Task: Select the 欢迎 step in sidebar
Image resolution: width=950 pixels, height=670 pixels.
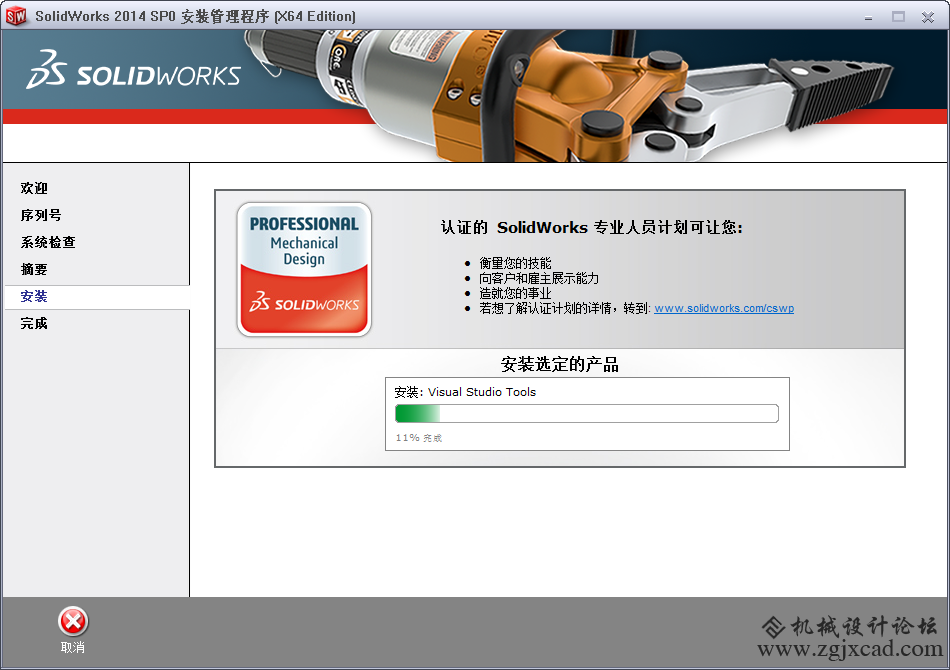Action: [34, 188]
